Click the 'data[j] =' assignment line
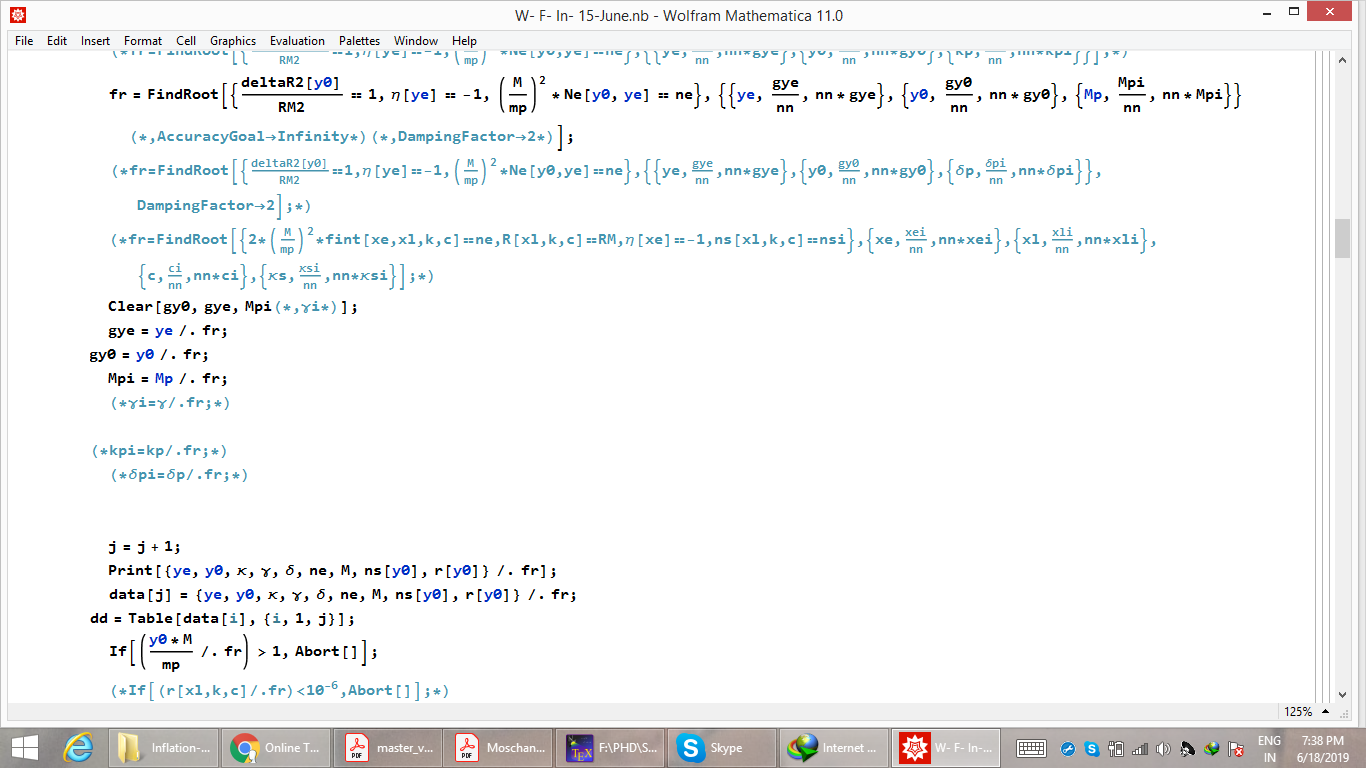The width and height of the screenshot is (1366, 768). [x=342, y=594]
